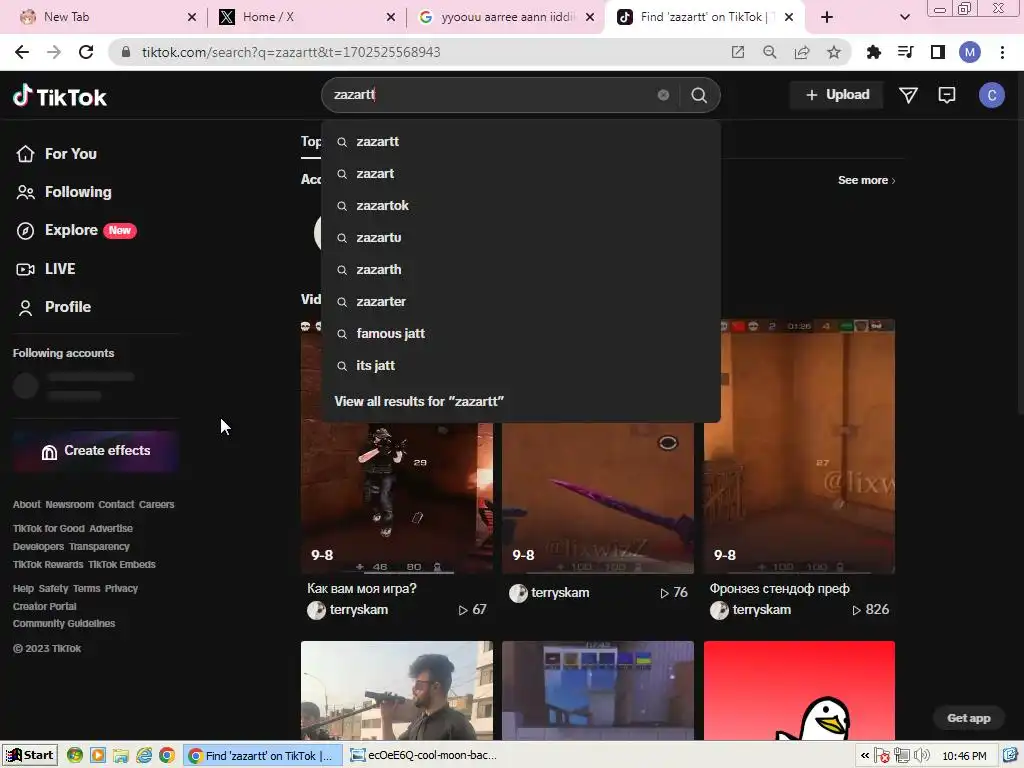Click the Create effects button
The image size is (1024, 768).
point(95,451)
